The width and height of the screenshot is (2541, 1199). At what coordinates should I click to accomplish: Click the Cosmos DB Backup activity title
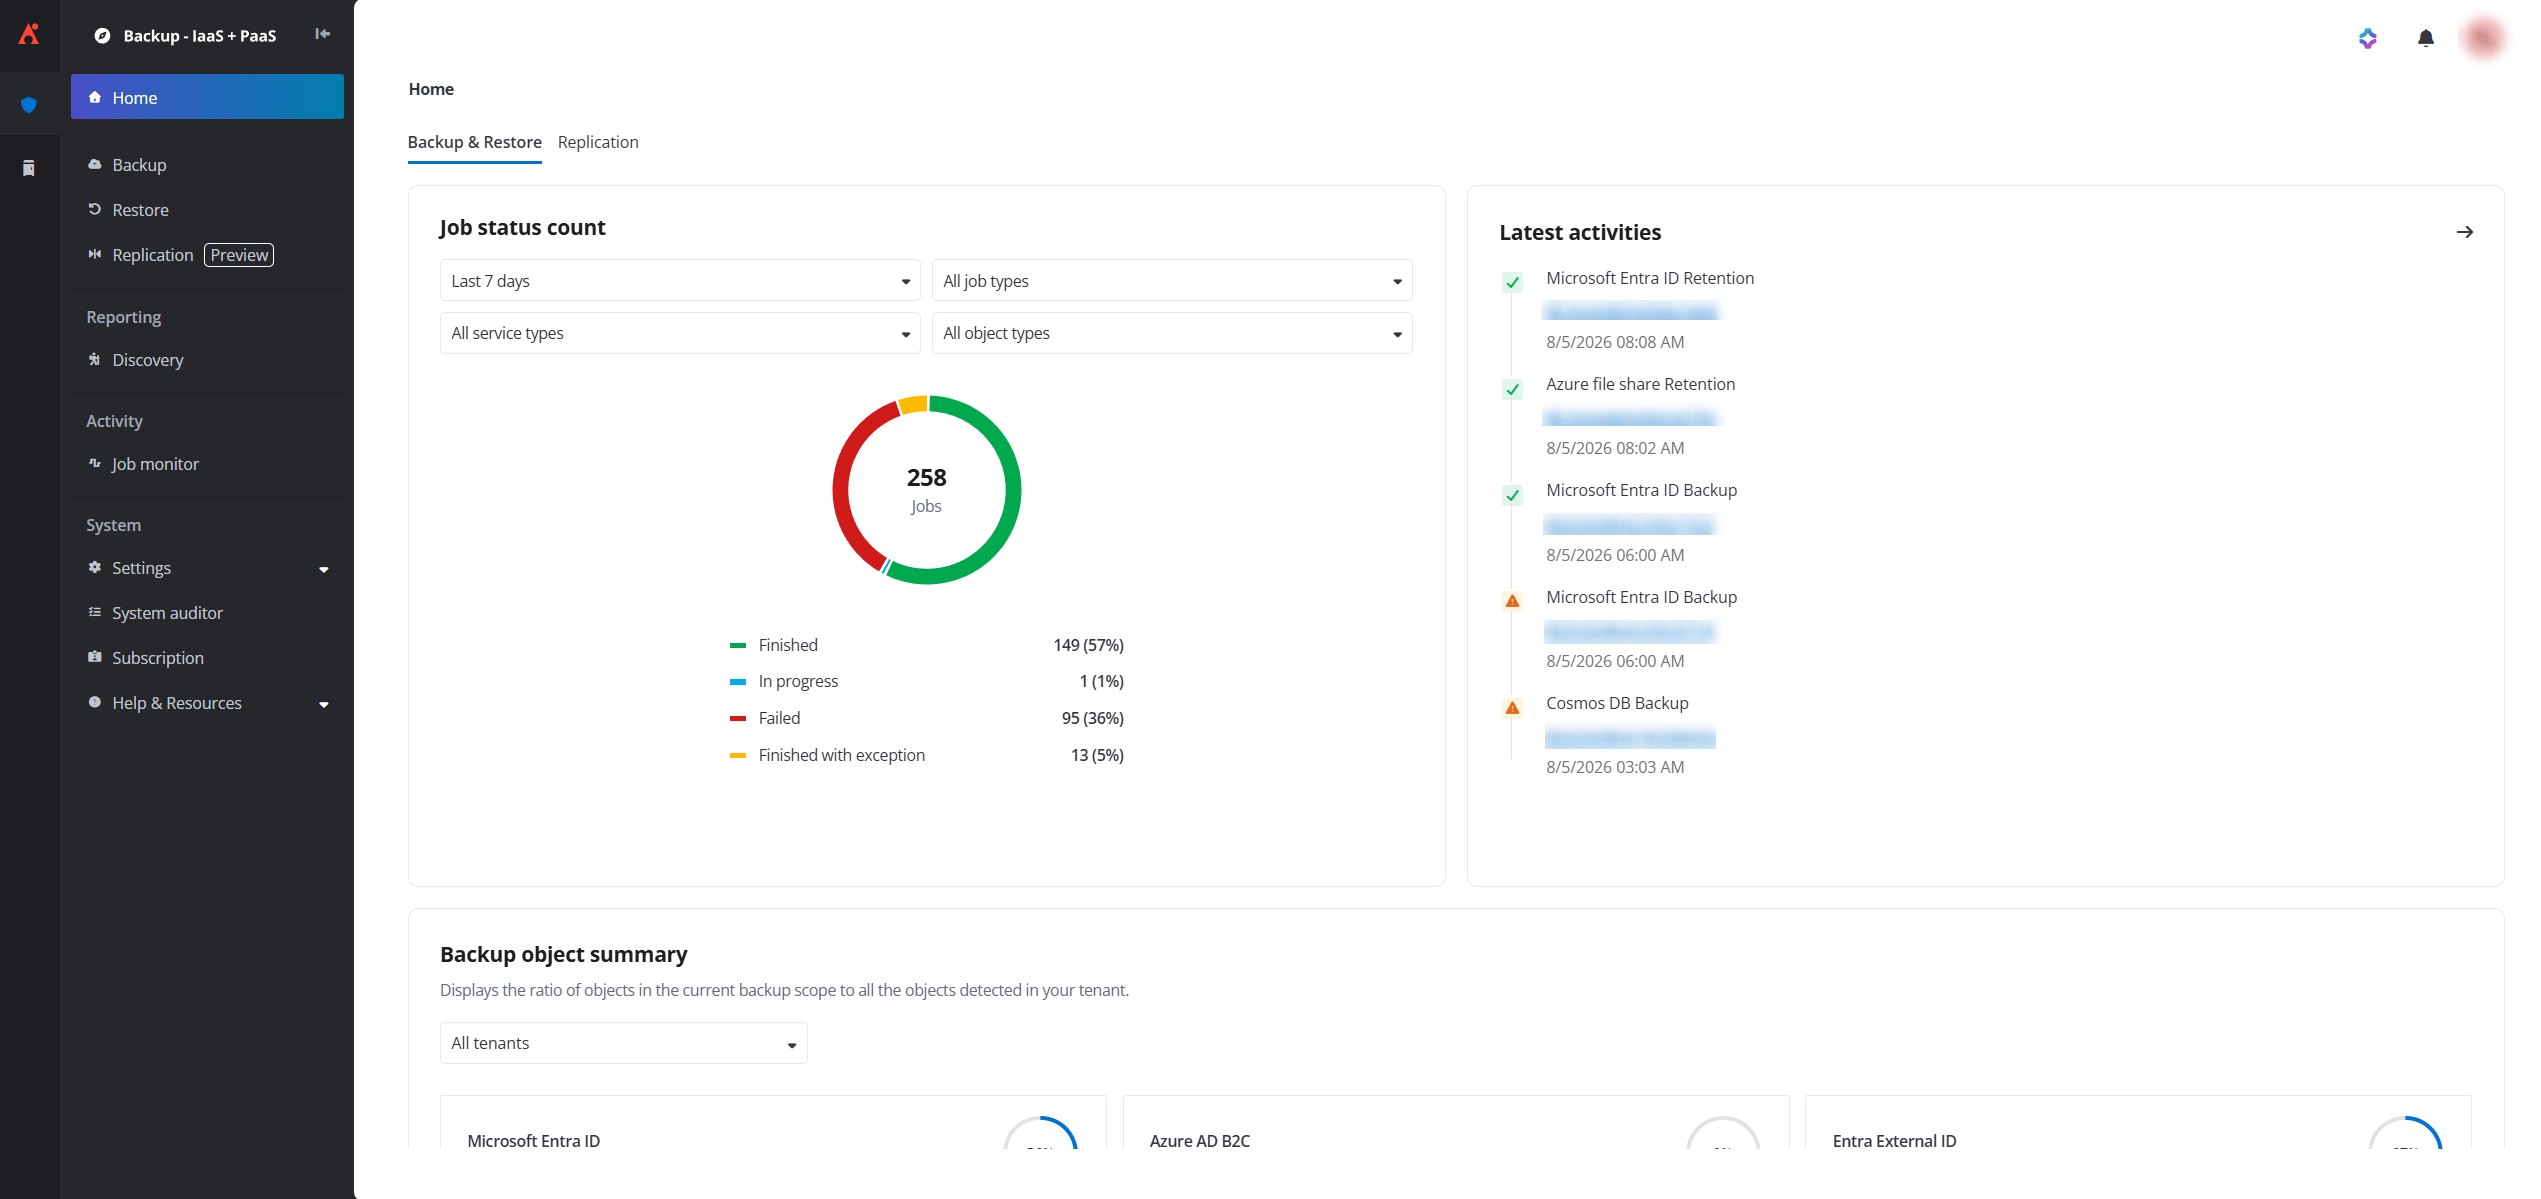pos(1617,703)
